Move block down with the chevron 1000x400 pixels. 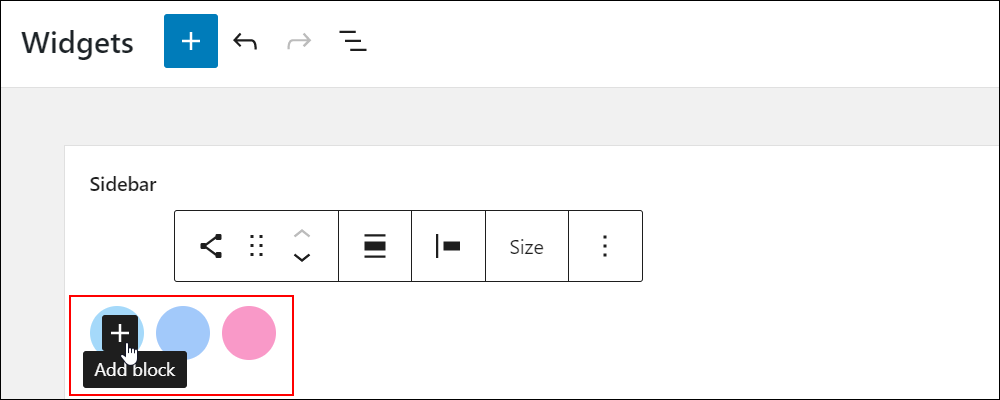click(302, 257)
